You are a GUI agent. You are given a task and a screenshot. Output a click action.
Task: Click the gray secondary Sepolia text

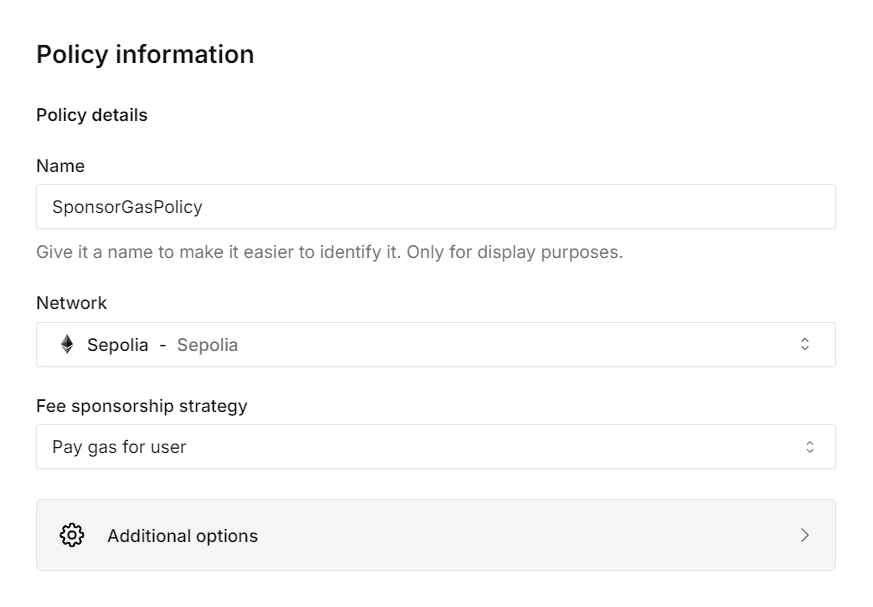tap(207, 345)
